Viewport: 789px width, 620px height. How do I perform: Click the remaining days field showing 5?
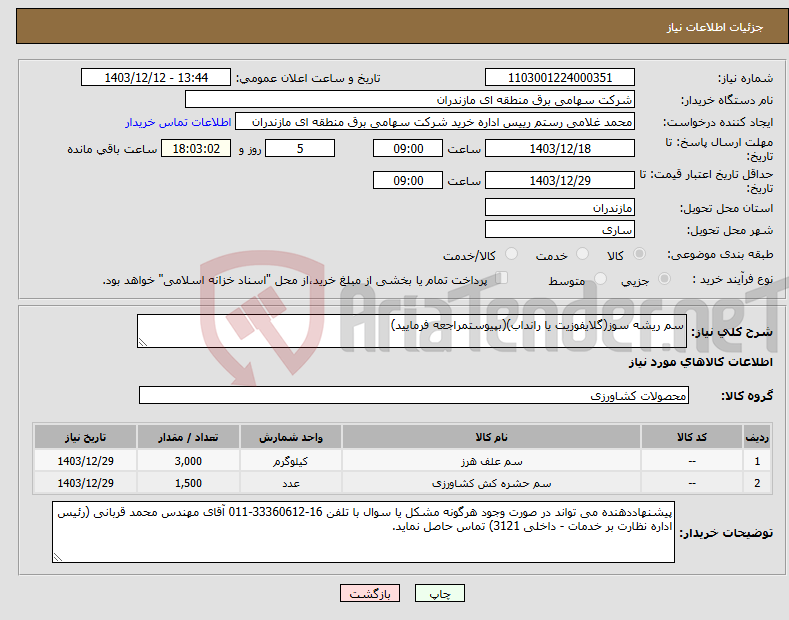300,148
